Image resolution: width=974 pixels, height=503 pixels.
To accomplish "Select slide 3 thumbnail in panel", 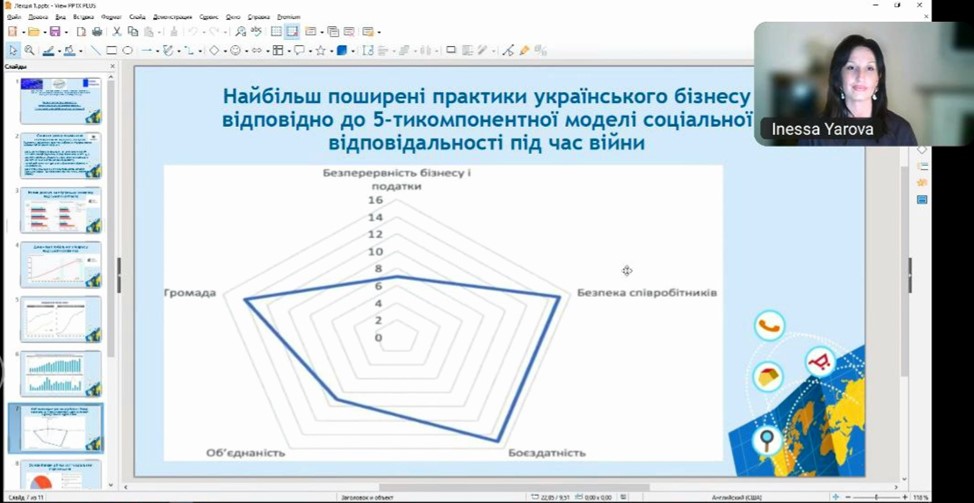I will [x=61, y=209].
